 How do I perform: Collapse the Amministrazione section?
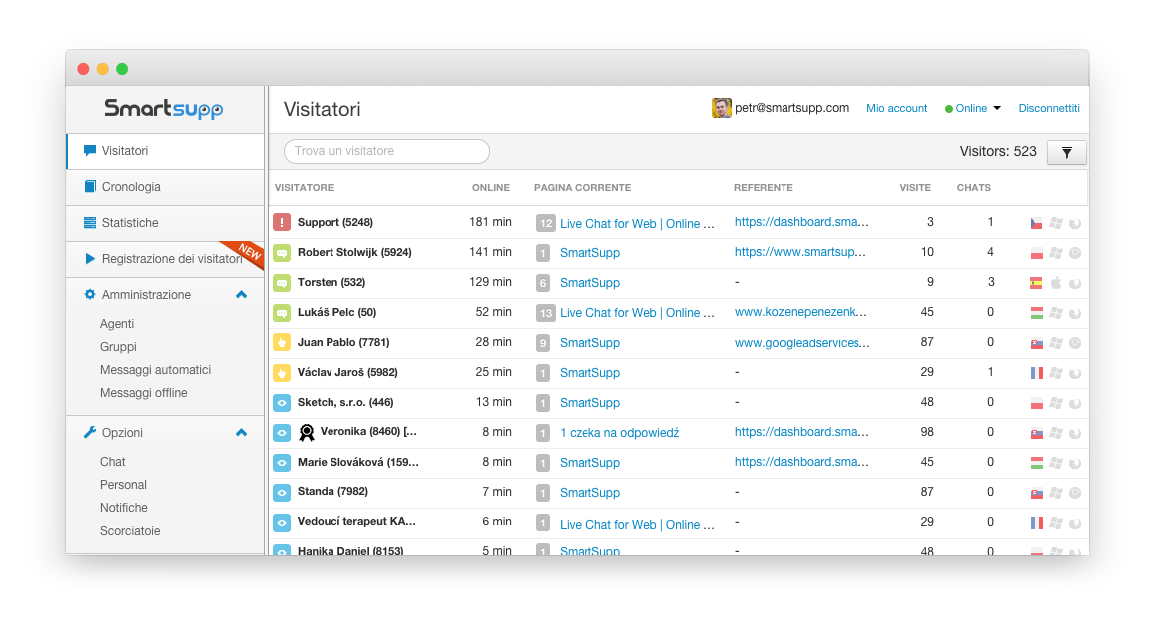coord(241,295)
